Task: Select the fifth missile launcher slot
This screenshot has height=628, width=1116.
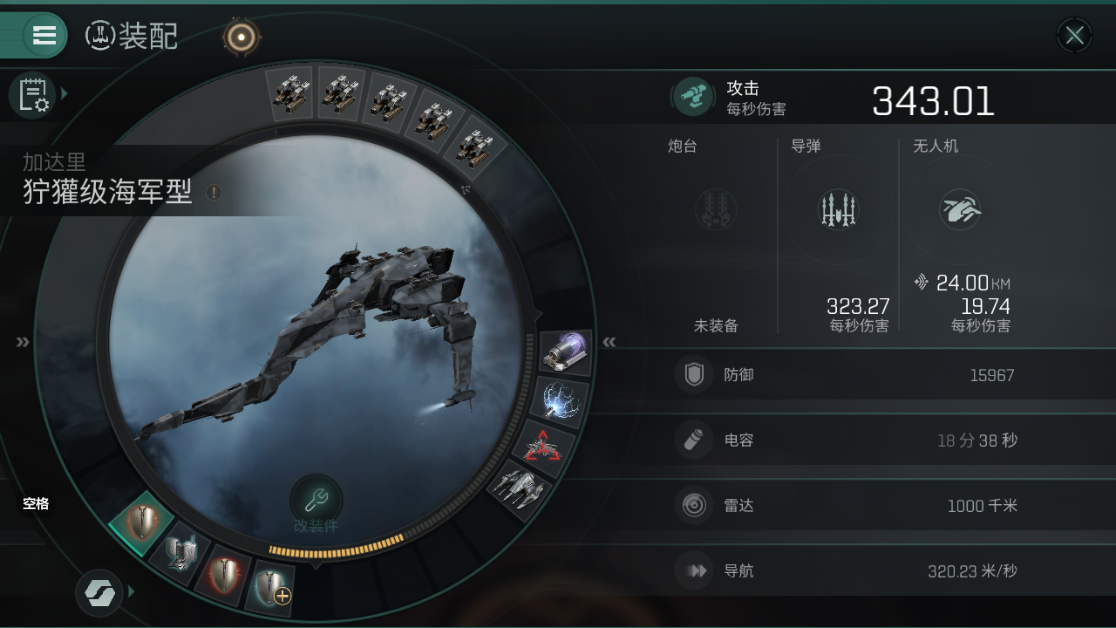Action: pyautogui.click(x=475, y=148)
